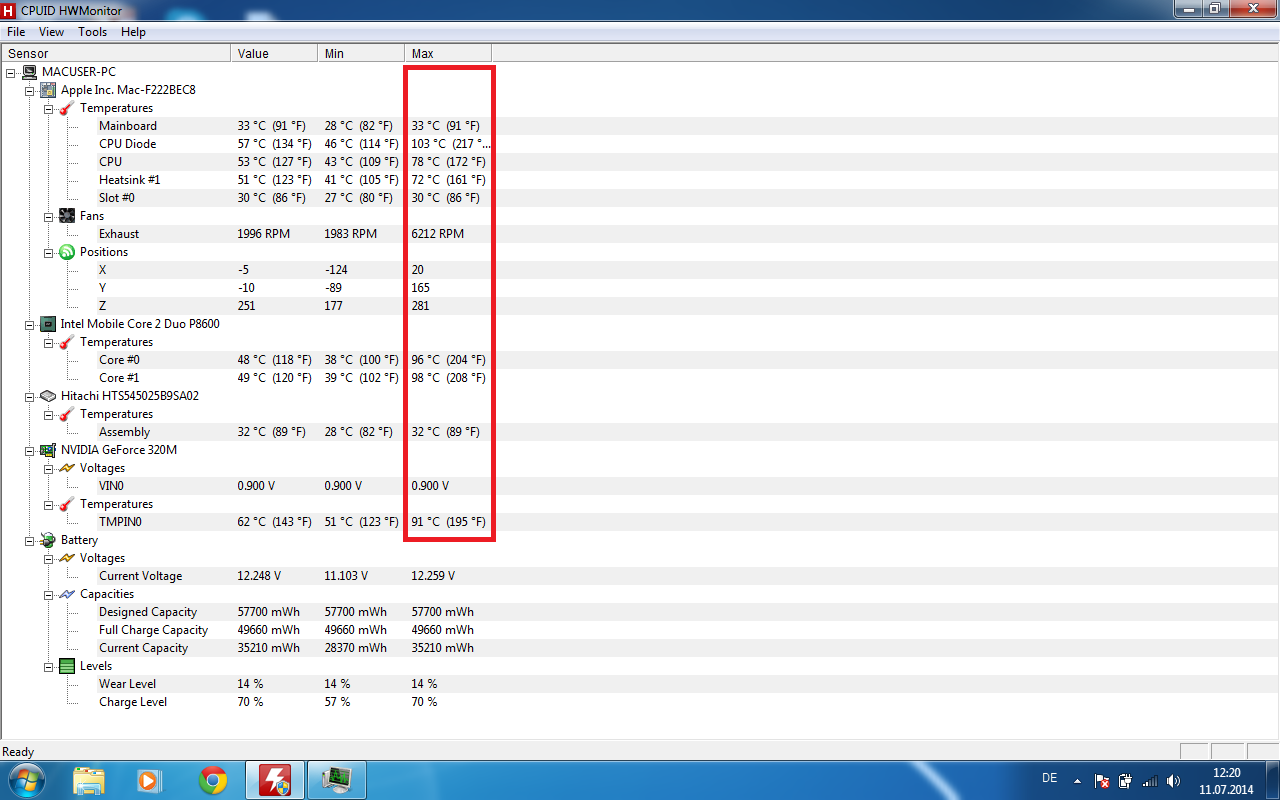Viewport: 1280px width, 800px height.
Task: Click the Max column header
Action: (x=448, y=53)
